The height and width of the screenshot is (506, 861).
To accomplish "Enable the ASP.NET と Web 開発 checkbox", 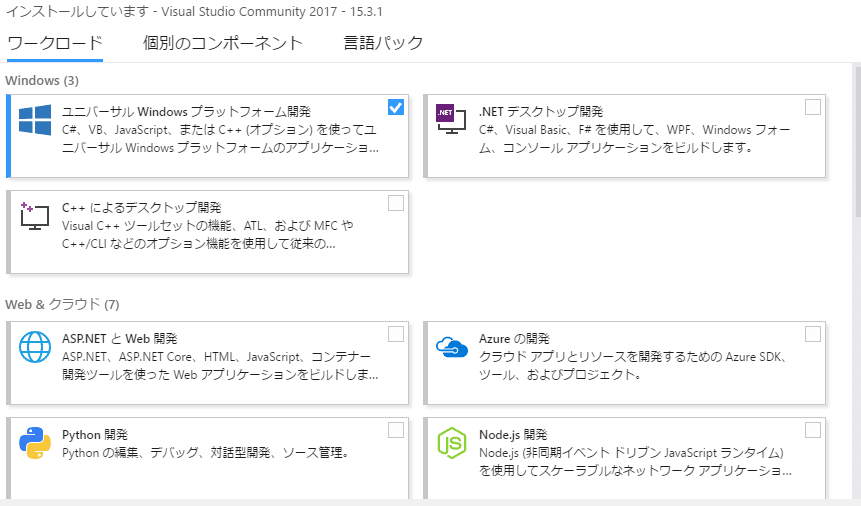I will pyautogui.click(x=395, y=334).
